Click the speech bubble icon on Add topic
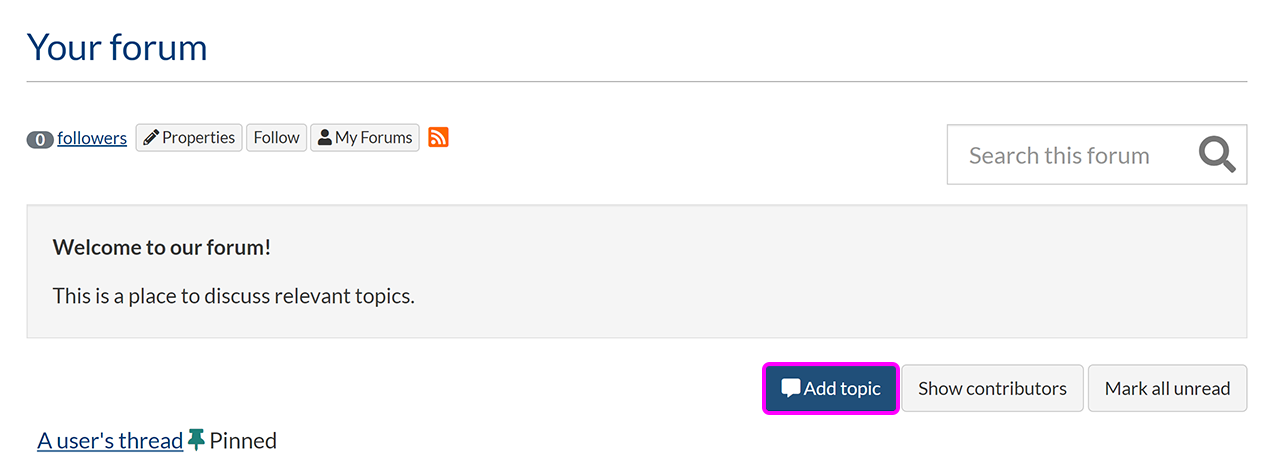Image resolution: width=1274 pixels, height=465 pixels. click(790, 388)
